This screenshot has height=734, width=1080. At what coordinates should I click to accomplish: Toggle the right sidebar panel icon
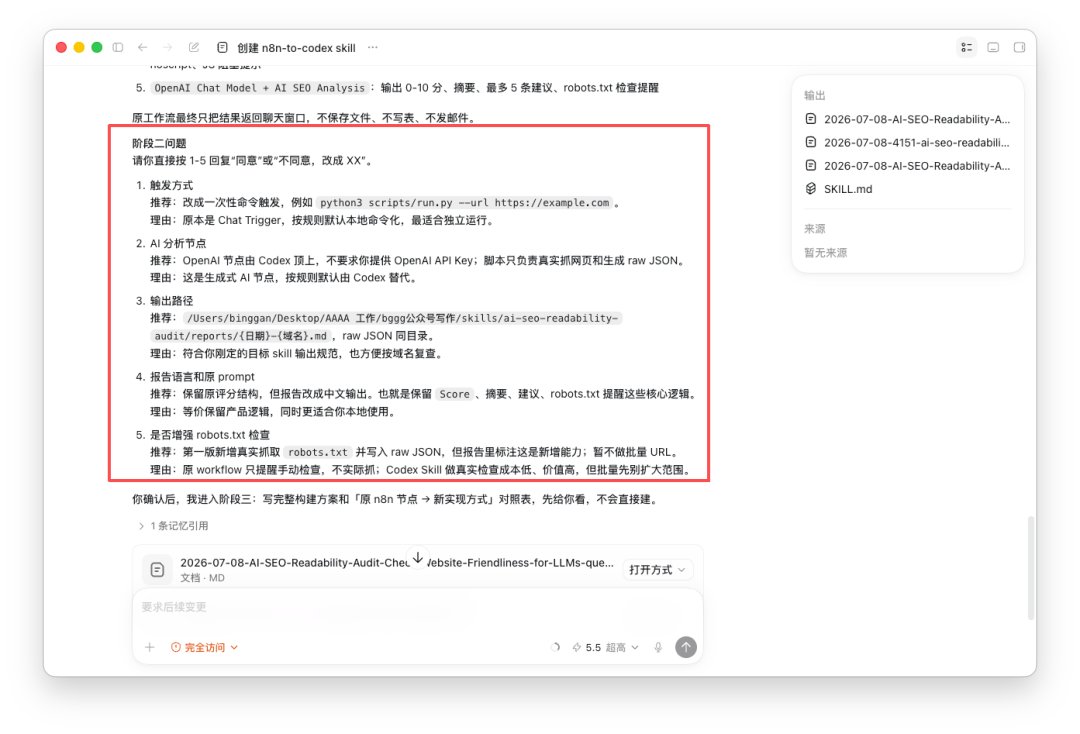pos(1019,48)
